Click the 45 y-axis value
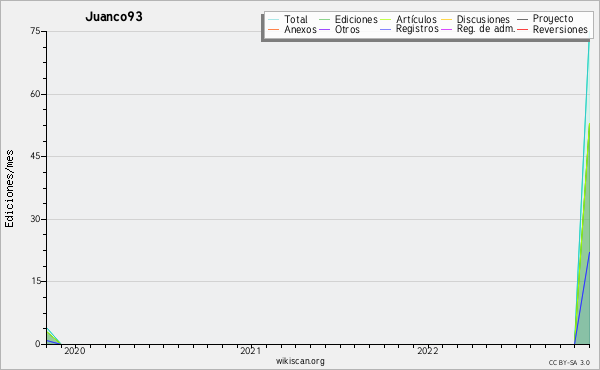 point(35,156)
